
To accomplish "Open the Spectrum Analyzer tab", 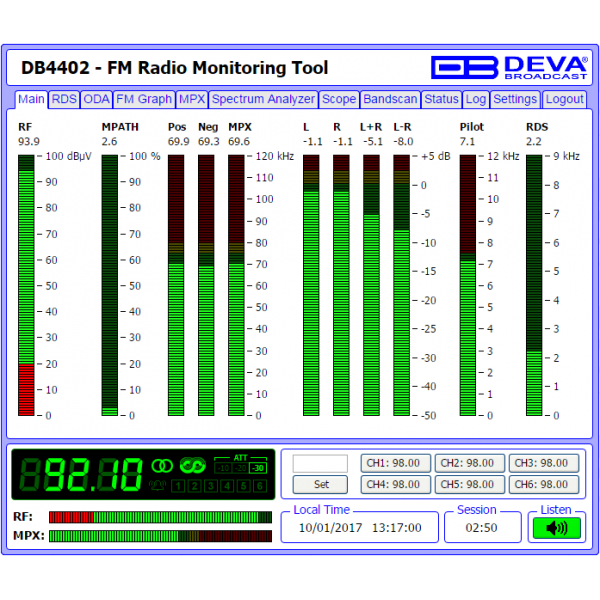I will pos(263,99).
